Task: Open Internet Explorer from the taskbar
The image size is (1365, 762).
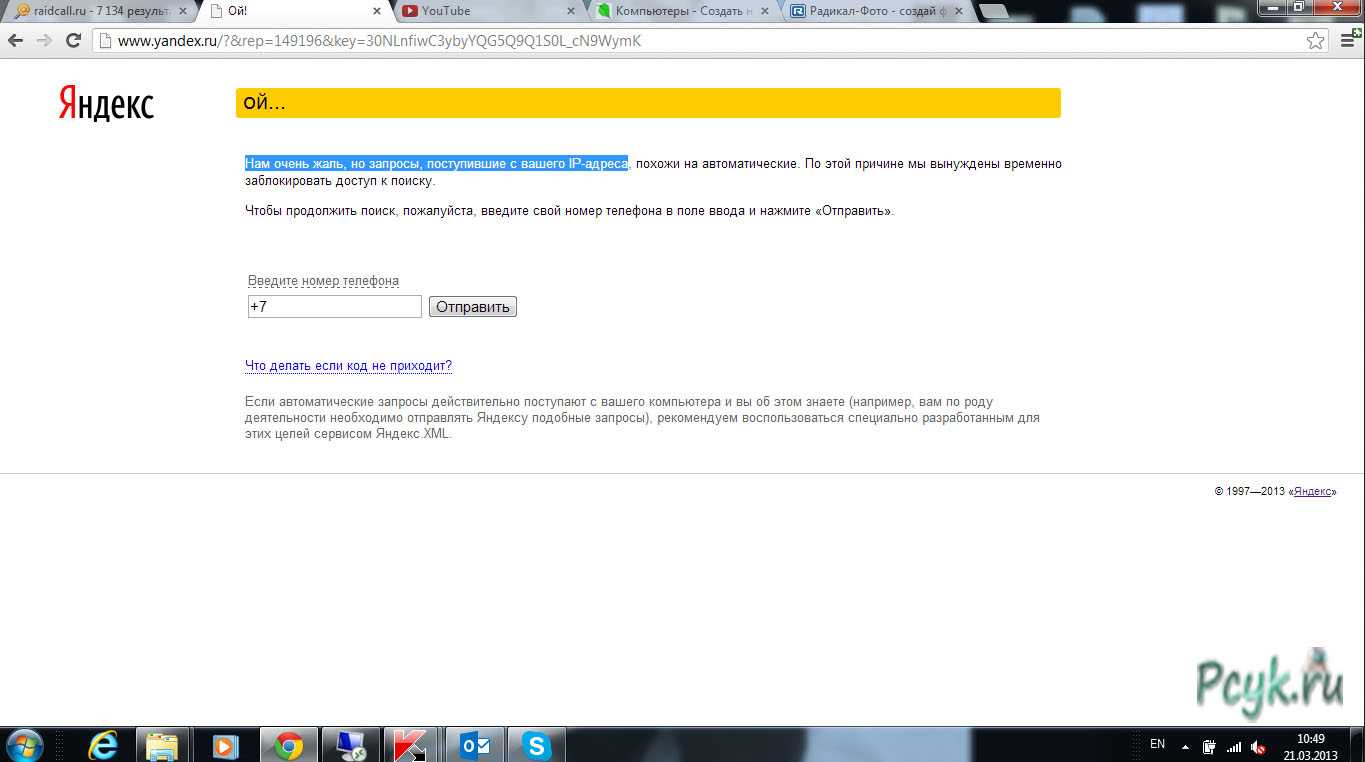Action: [x=102, y=746]
